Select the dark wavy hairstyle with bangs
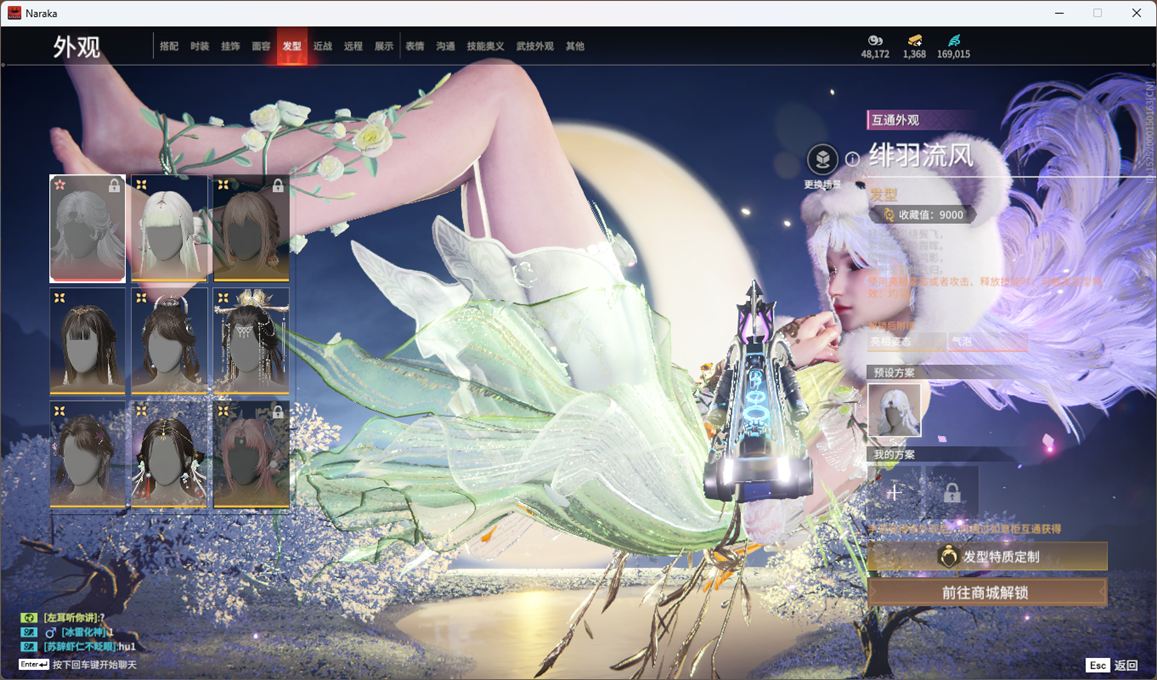 (x=87, y=341)
